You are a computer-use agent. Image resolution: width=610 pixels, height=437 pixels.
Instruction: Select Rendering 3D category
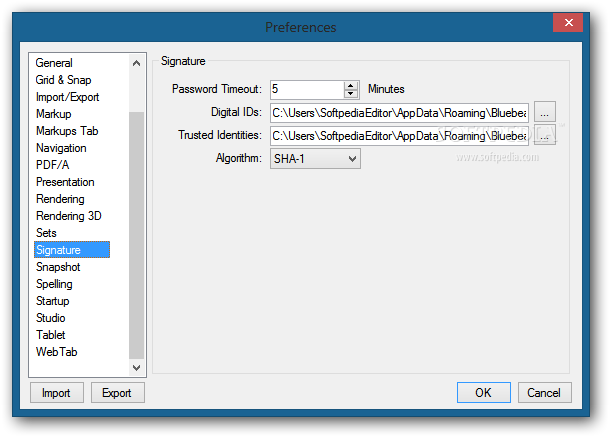pos(68,216)
